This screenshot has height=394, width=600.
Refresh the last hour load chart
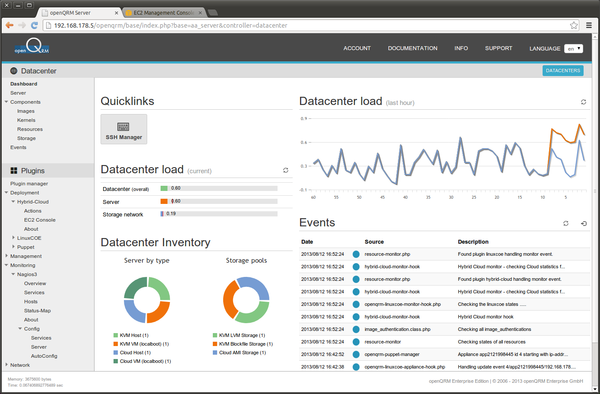pos(583,102)
